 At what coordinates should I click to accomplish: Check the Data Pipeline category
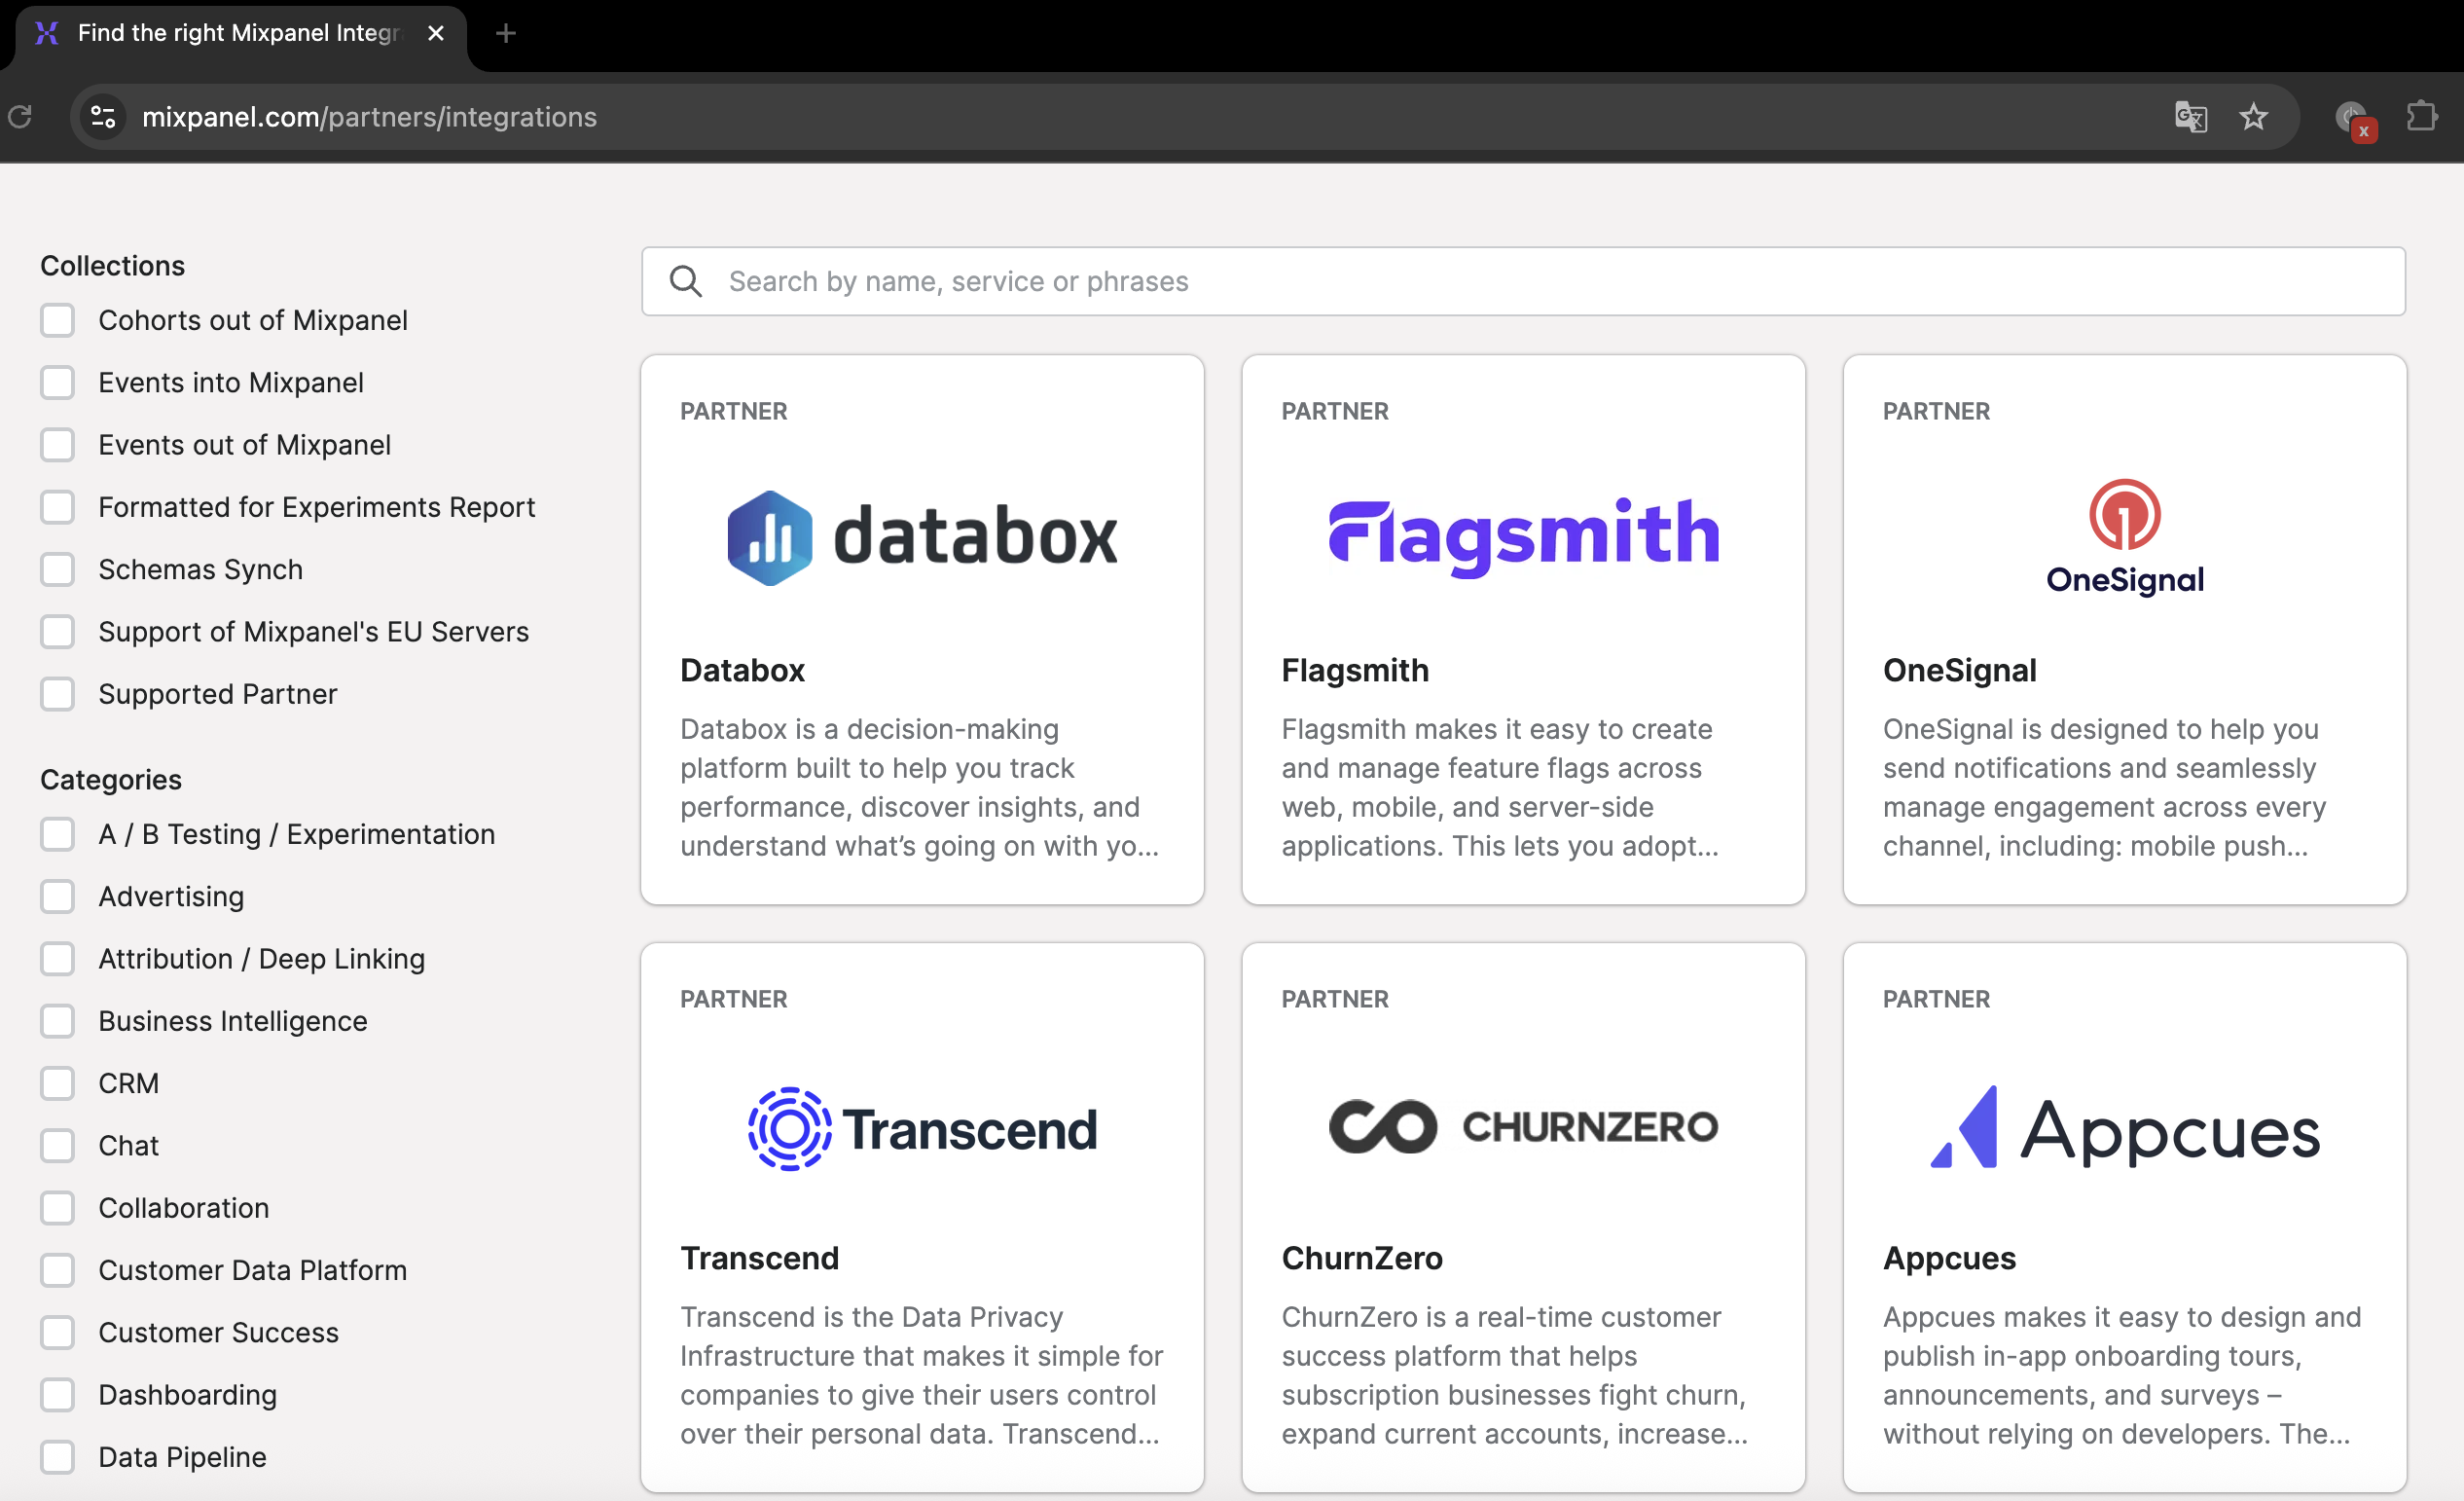[58, 1458]
